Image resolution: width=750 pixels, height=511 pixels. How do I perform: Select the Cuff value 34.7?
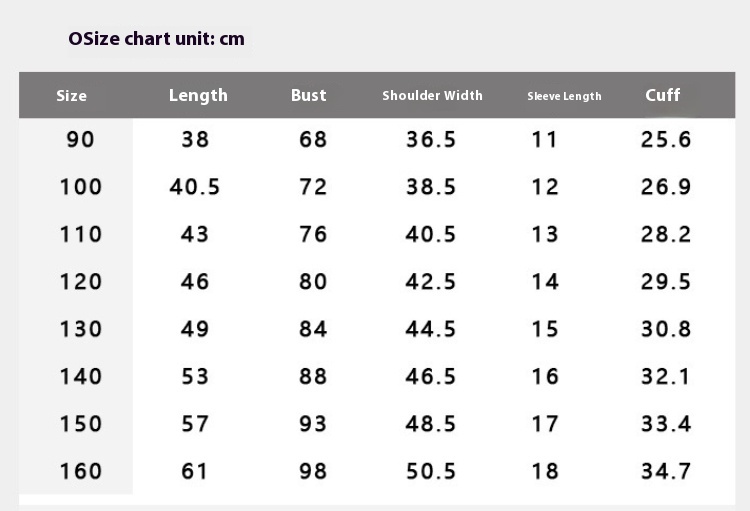(x=666, y=471)
